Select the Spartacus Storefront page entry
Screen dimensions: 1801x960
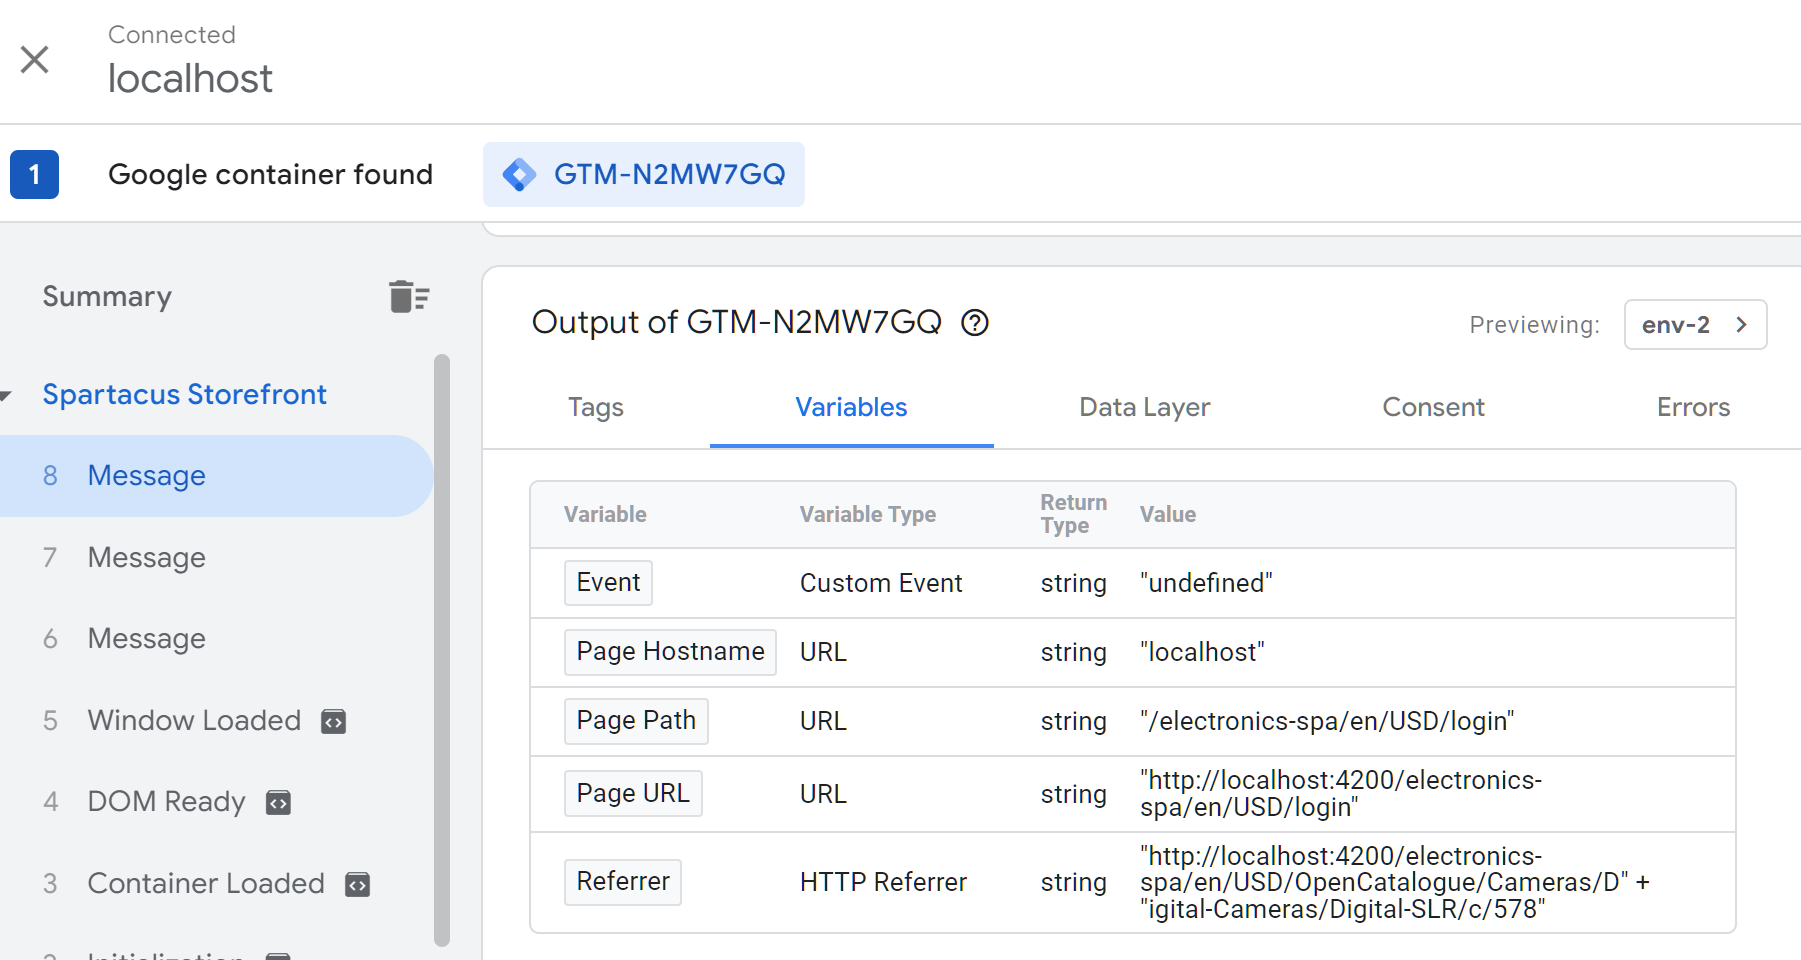click(x=185, y=395)
